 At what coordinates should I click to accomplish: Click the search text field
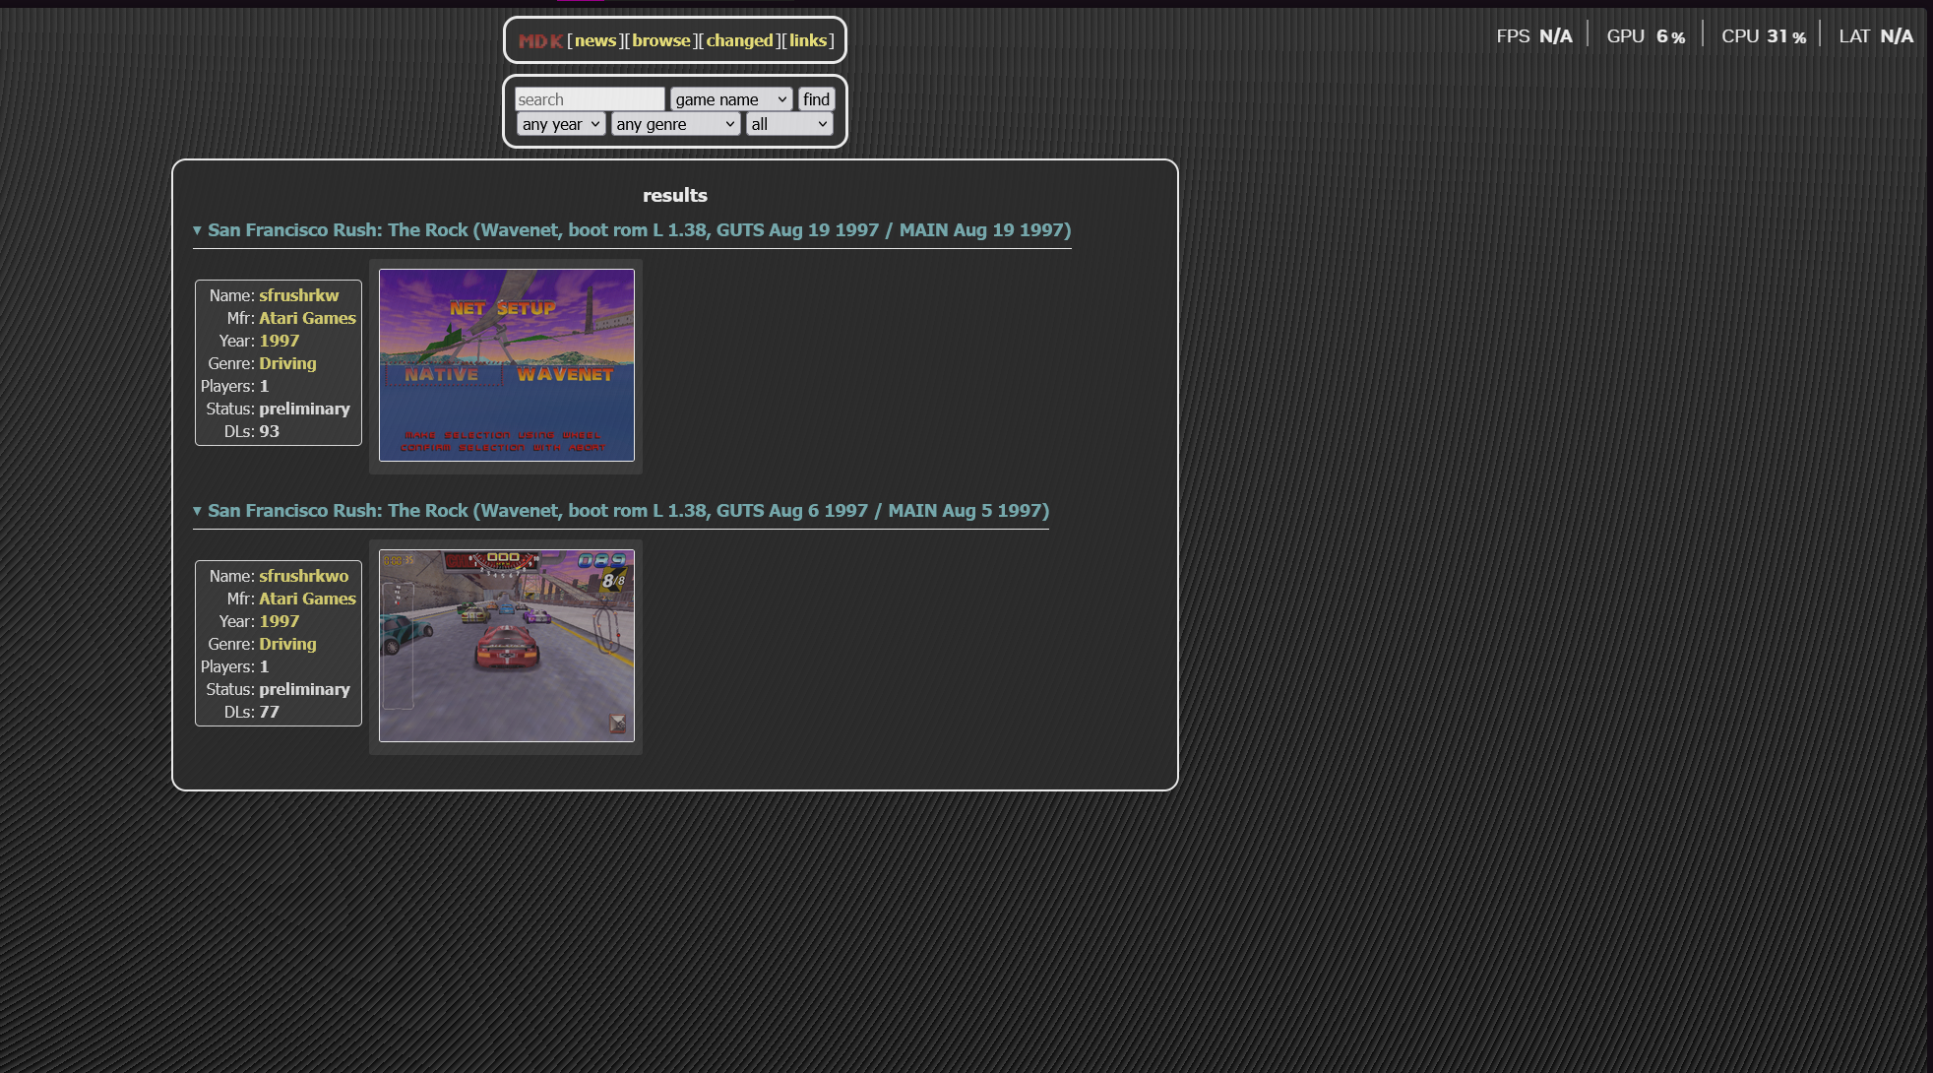pos(589,99)
